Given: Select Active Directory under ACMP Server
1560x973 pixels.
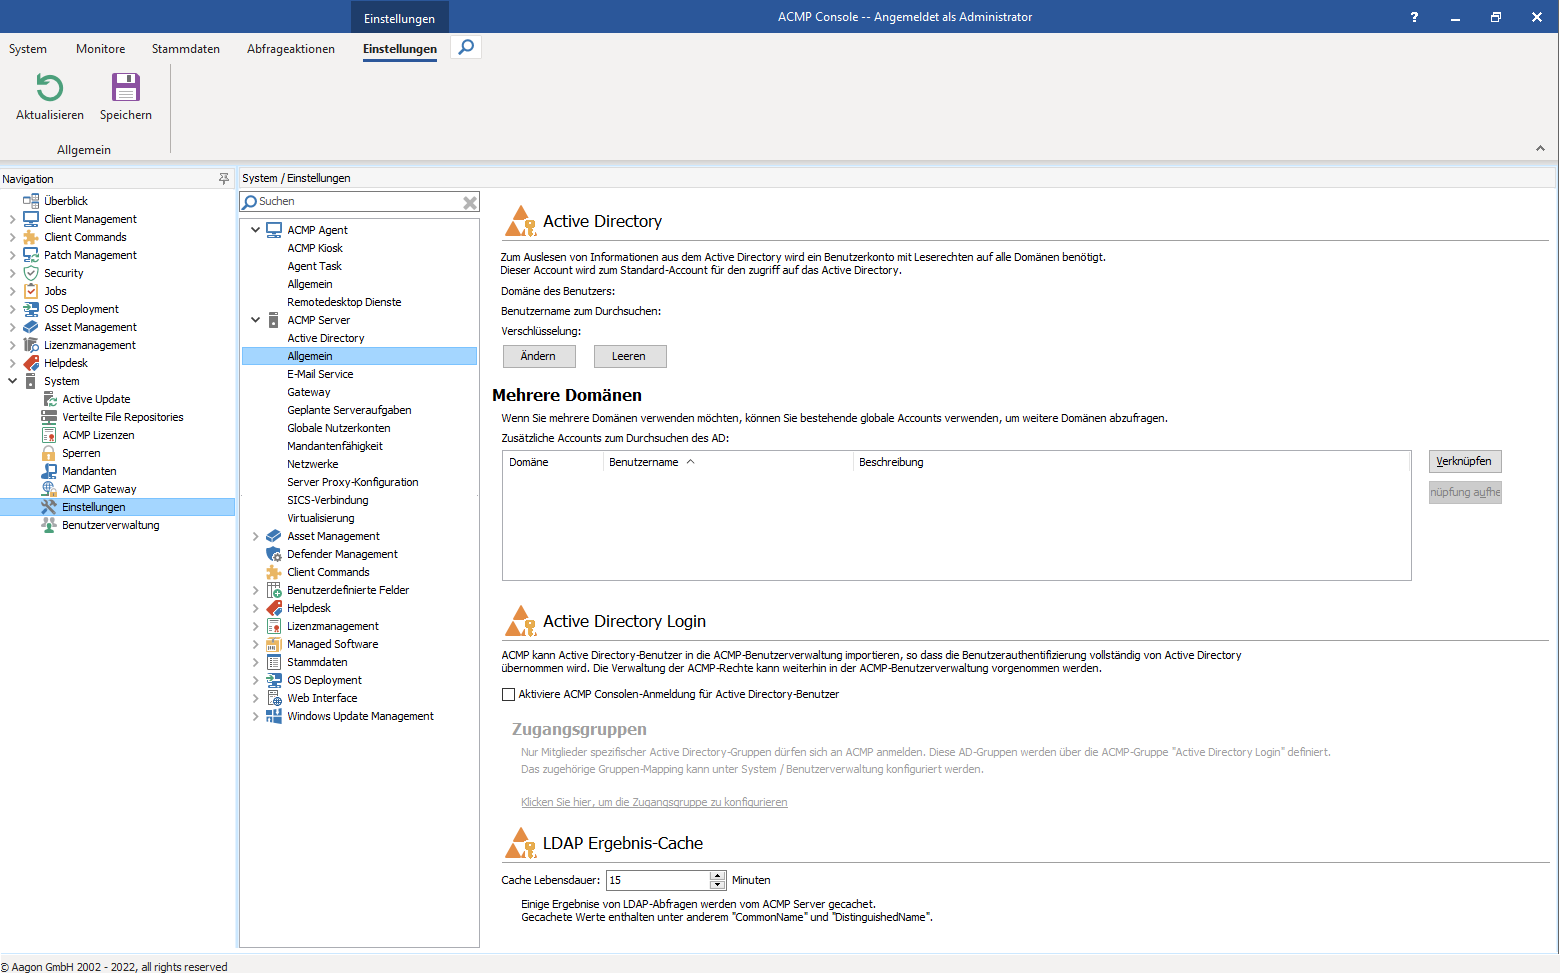Looking at the screenshot, I should tap(326, 338).
